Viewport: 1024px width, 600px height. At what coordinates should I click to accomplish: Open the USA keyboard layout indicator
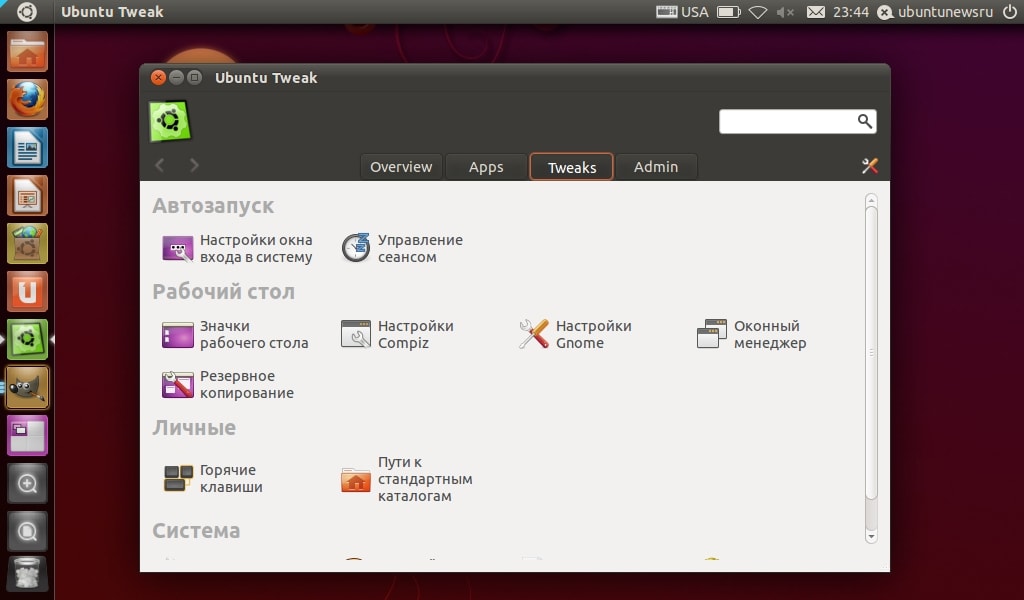682,12
